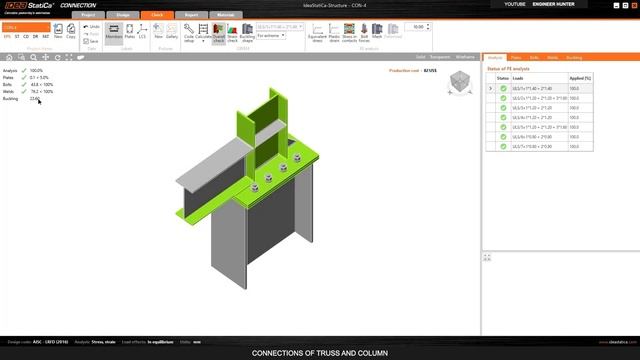Click the Save button in Data group
The image size is (640, 360).
click(x=91, y=41)
